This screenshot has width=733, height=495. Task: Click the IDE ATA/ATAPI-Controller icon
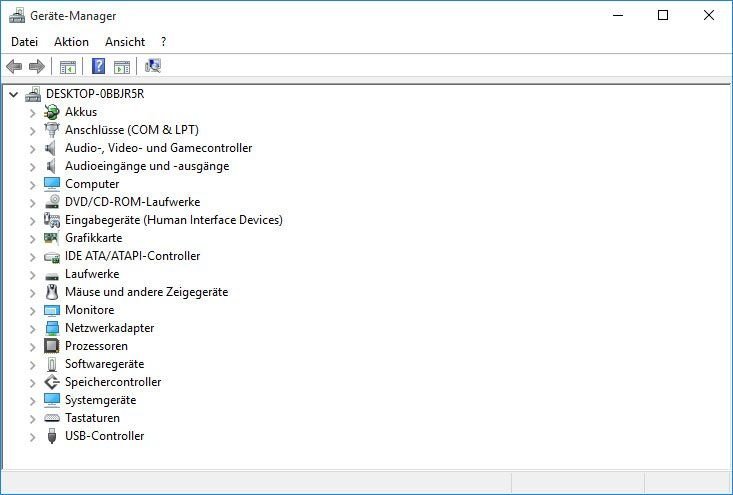click(52, 257)
